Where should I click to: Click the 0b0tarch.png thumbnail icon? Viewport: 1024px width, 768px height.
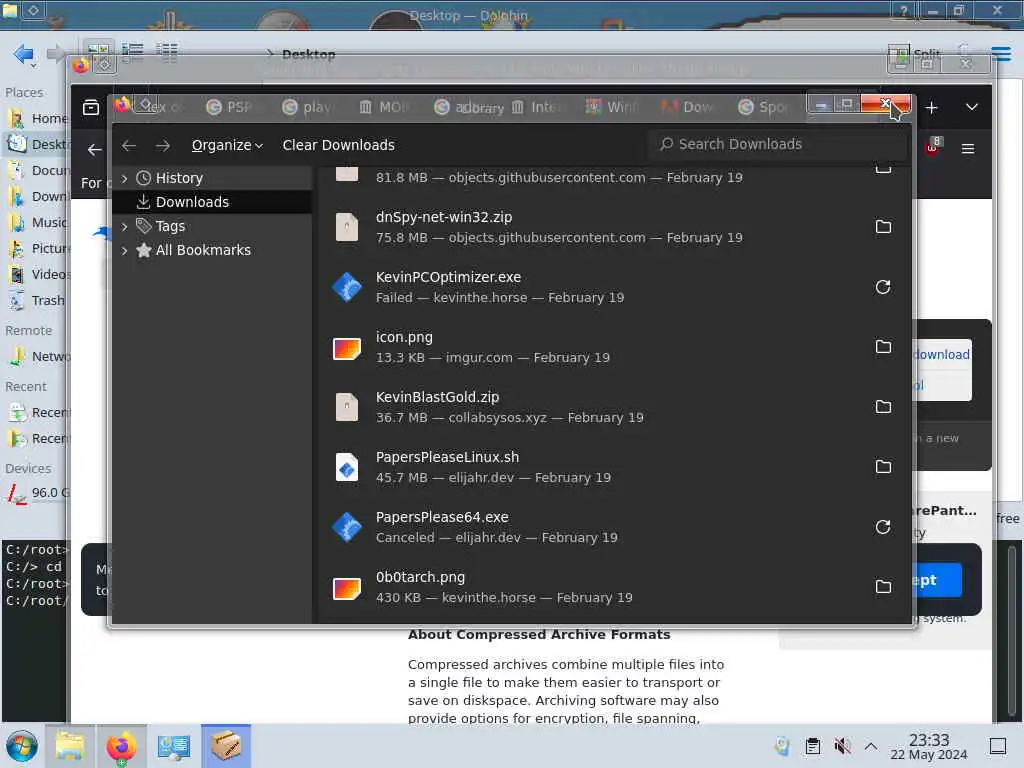tap(347, 588)
